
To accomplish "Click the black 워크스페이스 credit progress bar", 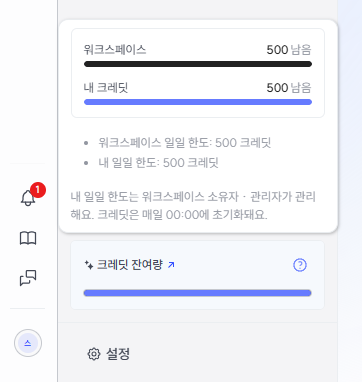I will click(x=198, y=64).
